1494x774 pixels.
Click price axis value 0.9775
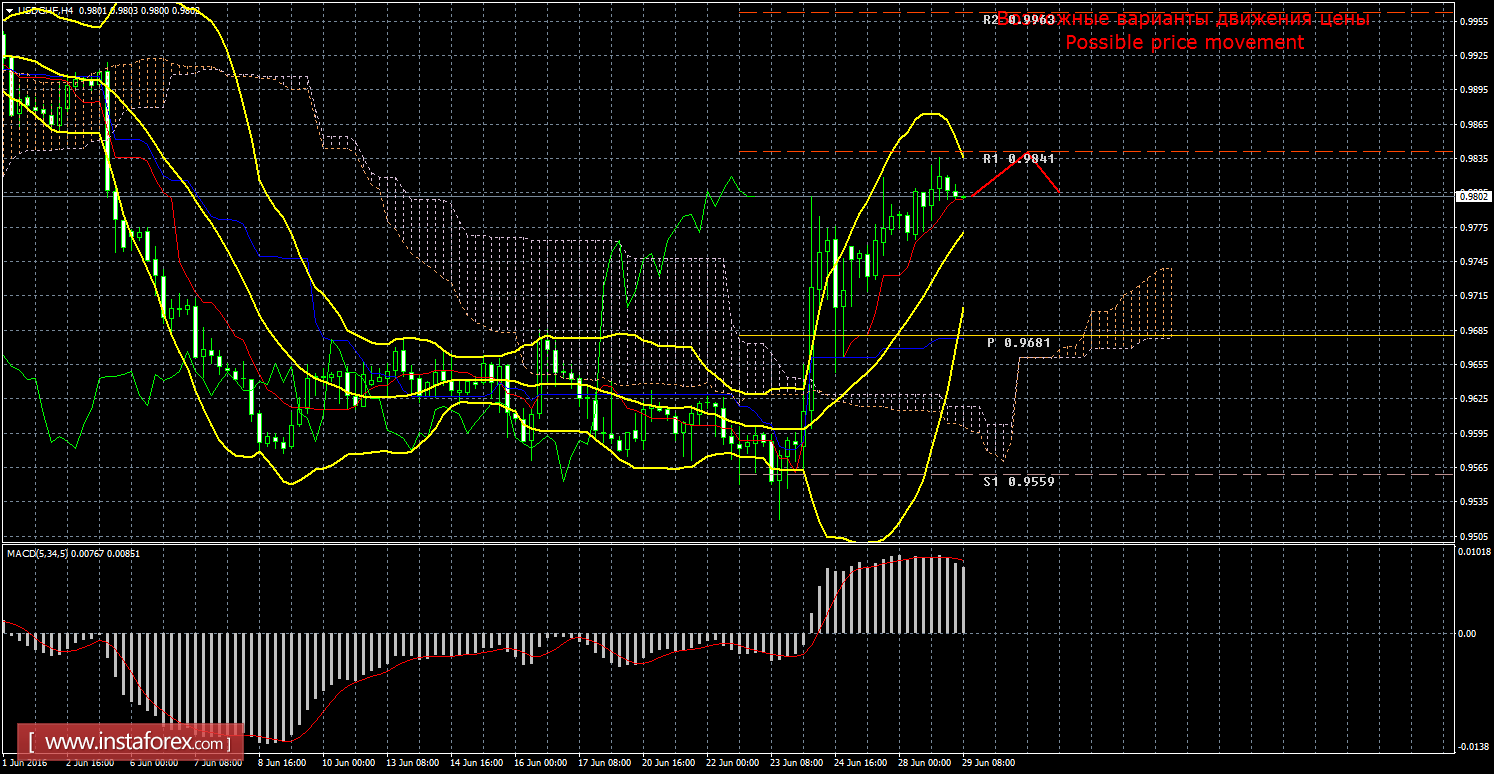(x=1472, y=228)
